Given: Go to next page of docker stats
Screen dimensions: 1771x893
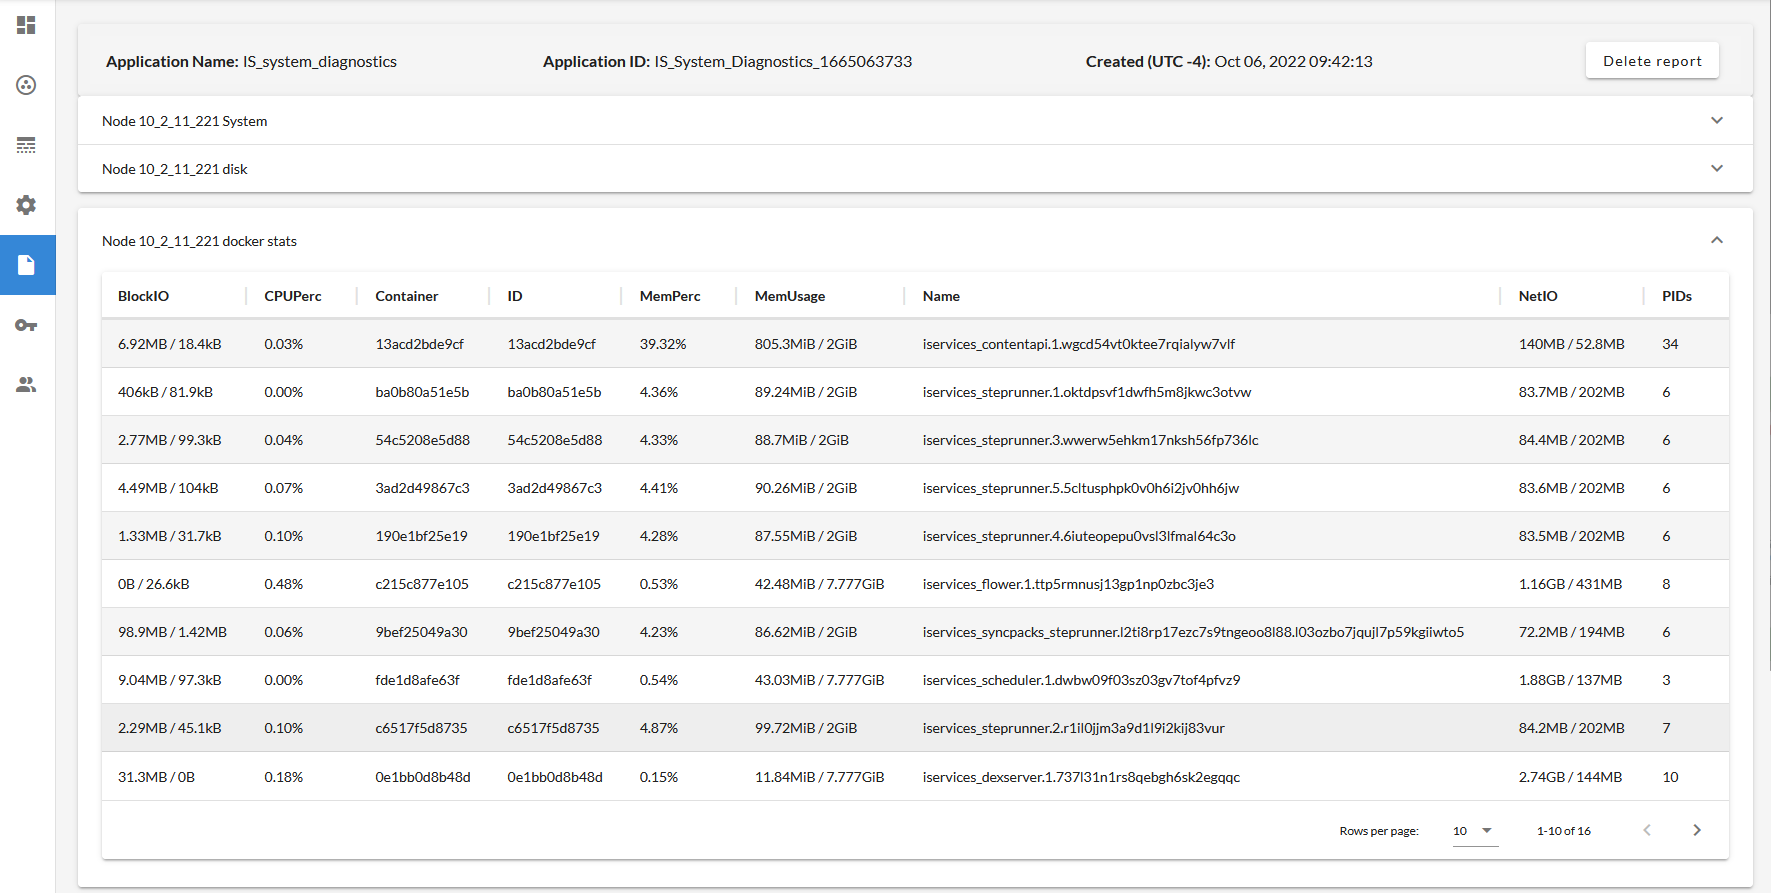Looking at the screenshot, I should point(1696,830).
